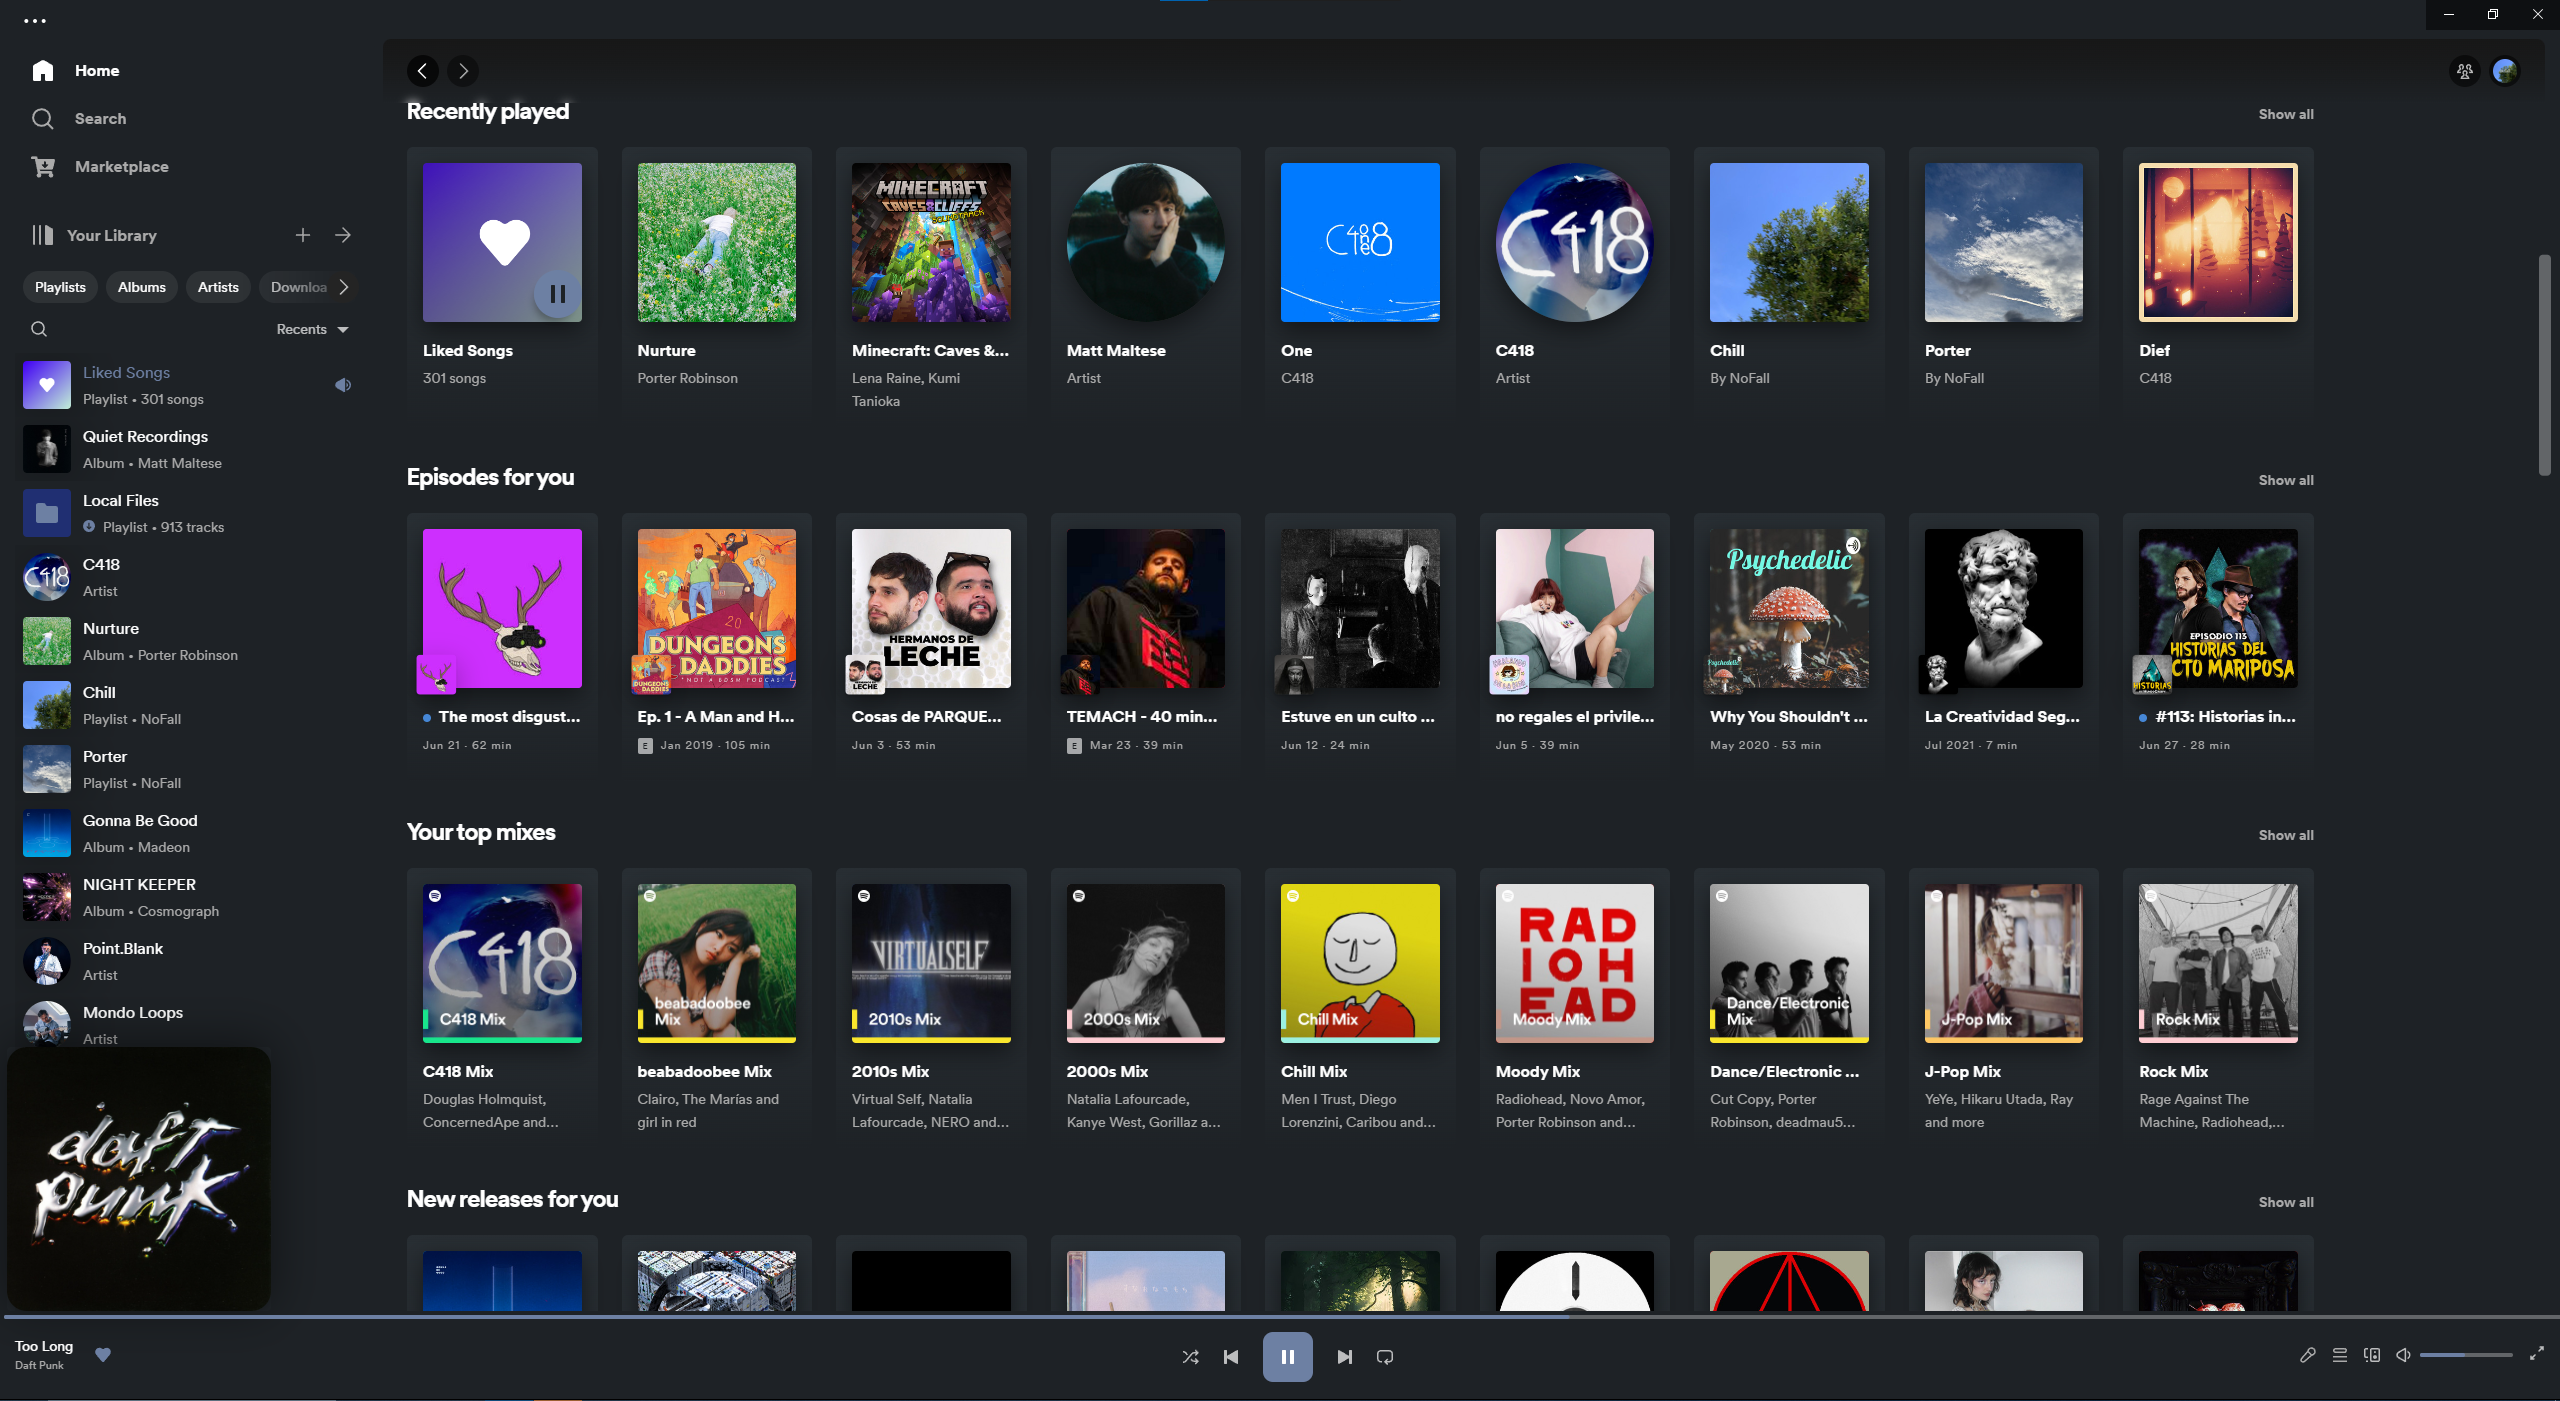Expand Your Library with the arrow
This screenshot has width=2560, height=1401.
[343, 235]
